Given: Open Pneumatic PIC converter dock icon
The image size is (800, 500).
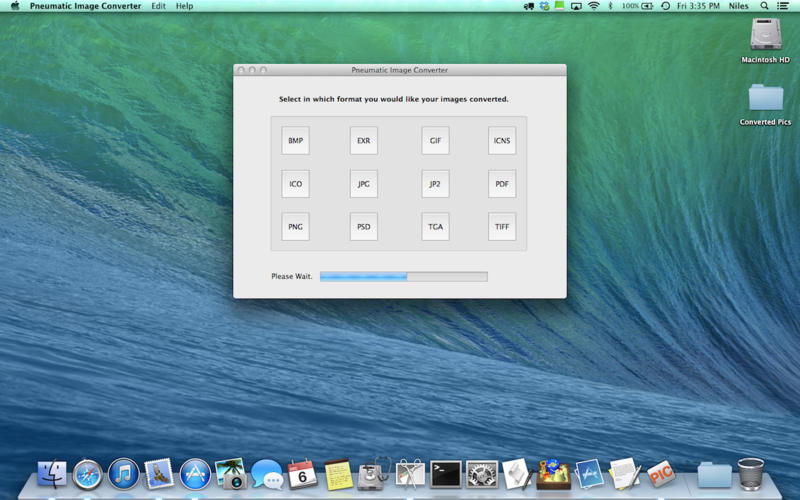Looking at the screenshot, I should [661, 474].
